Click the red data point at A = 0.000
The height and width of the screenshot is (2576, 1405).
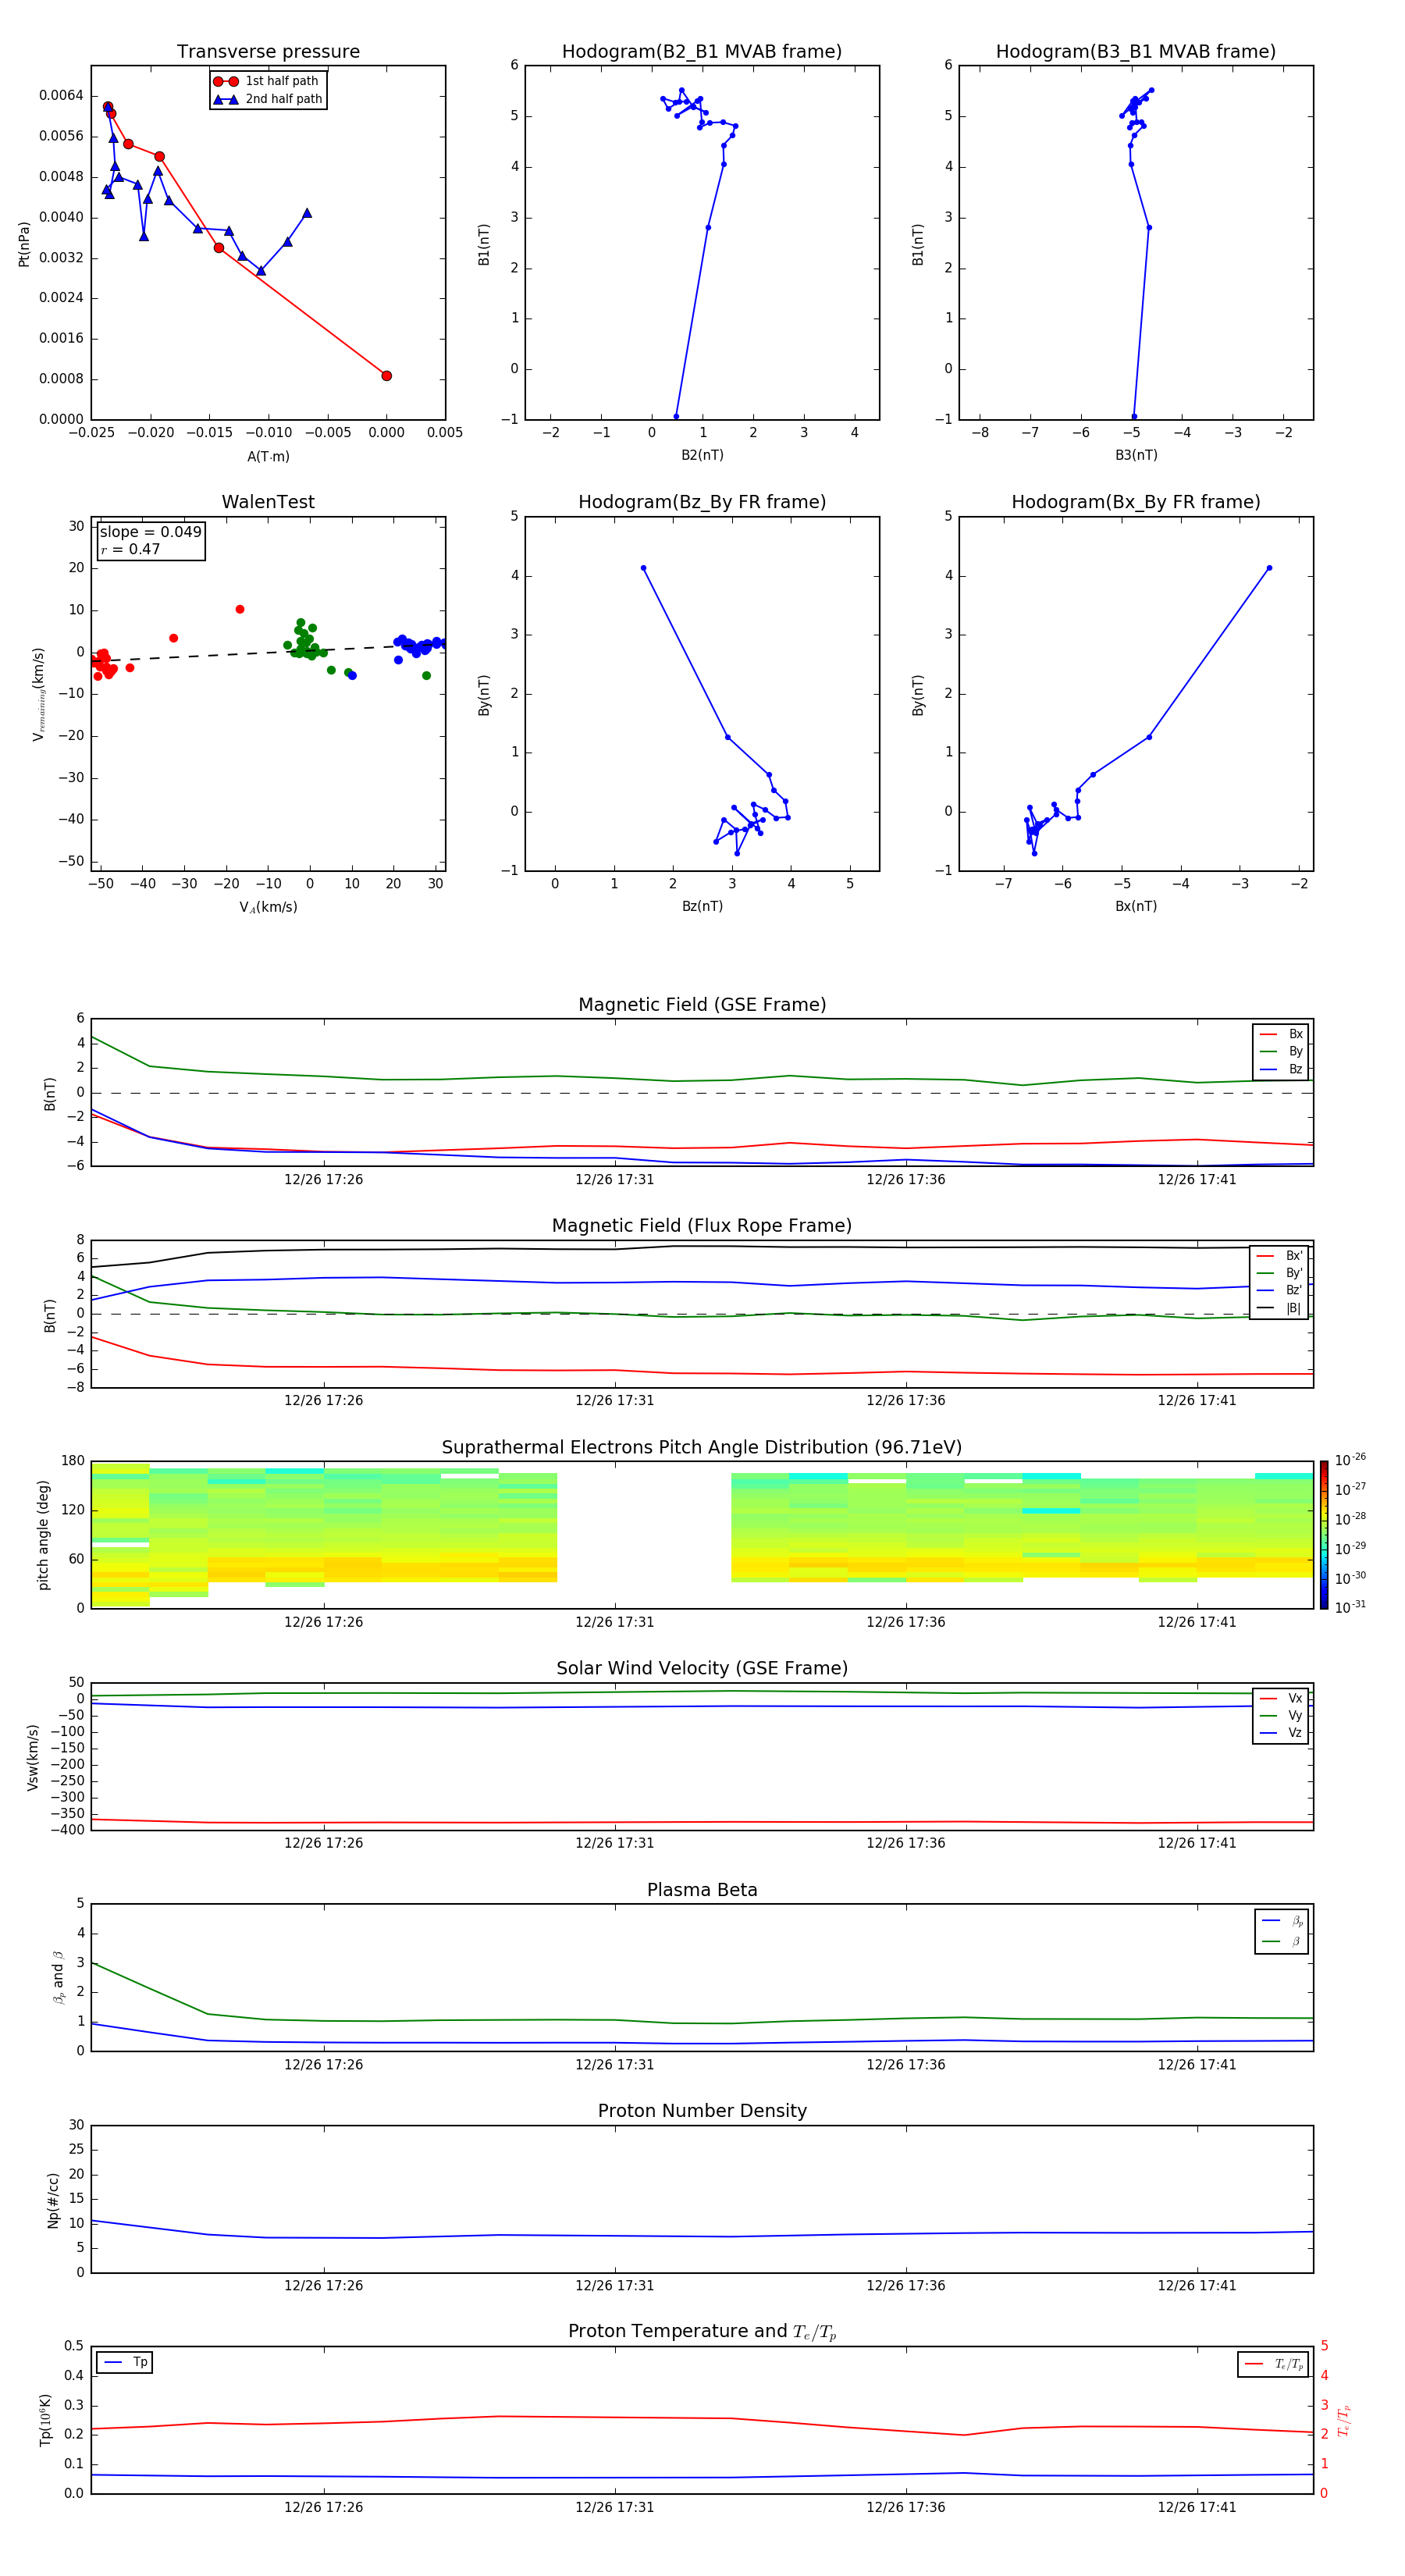[387, 376]
